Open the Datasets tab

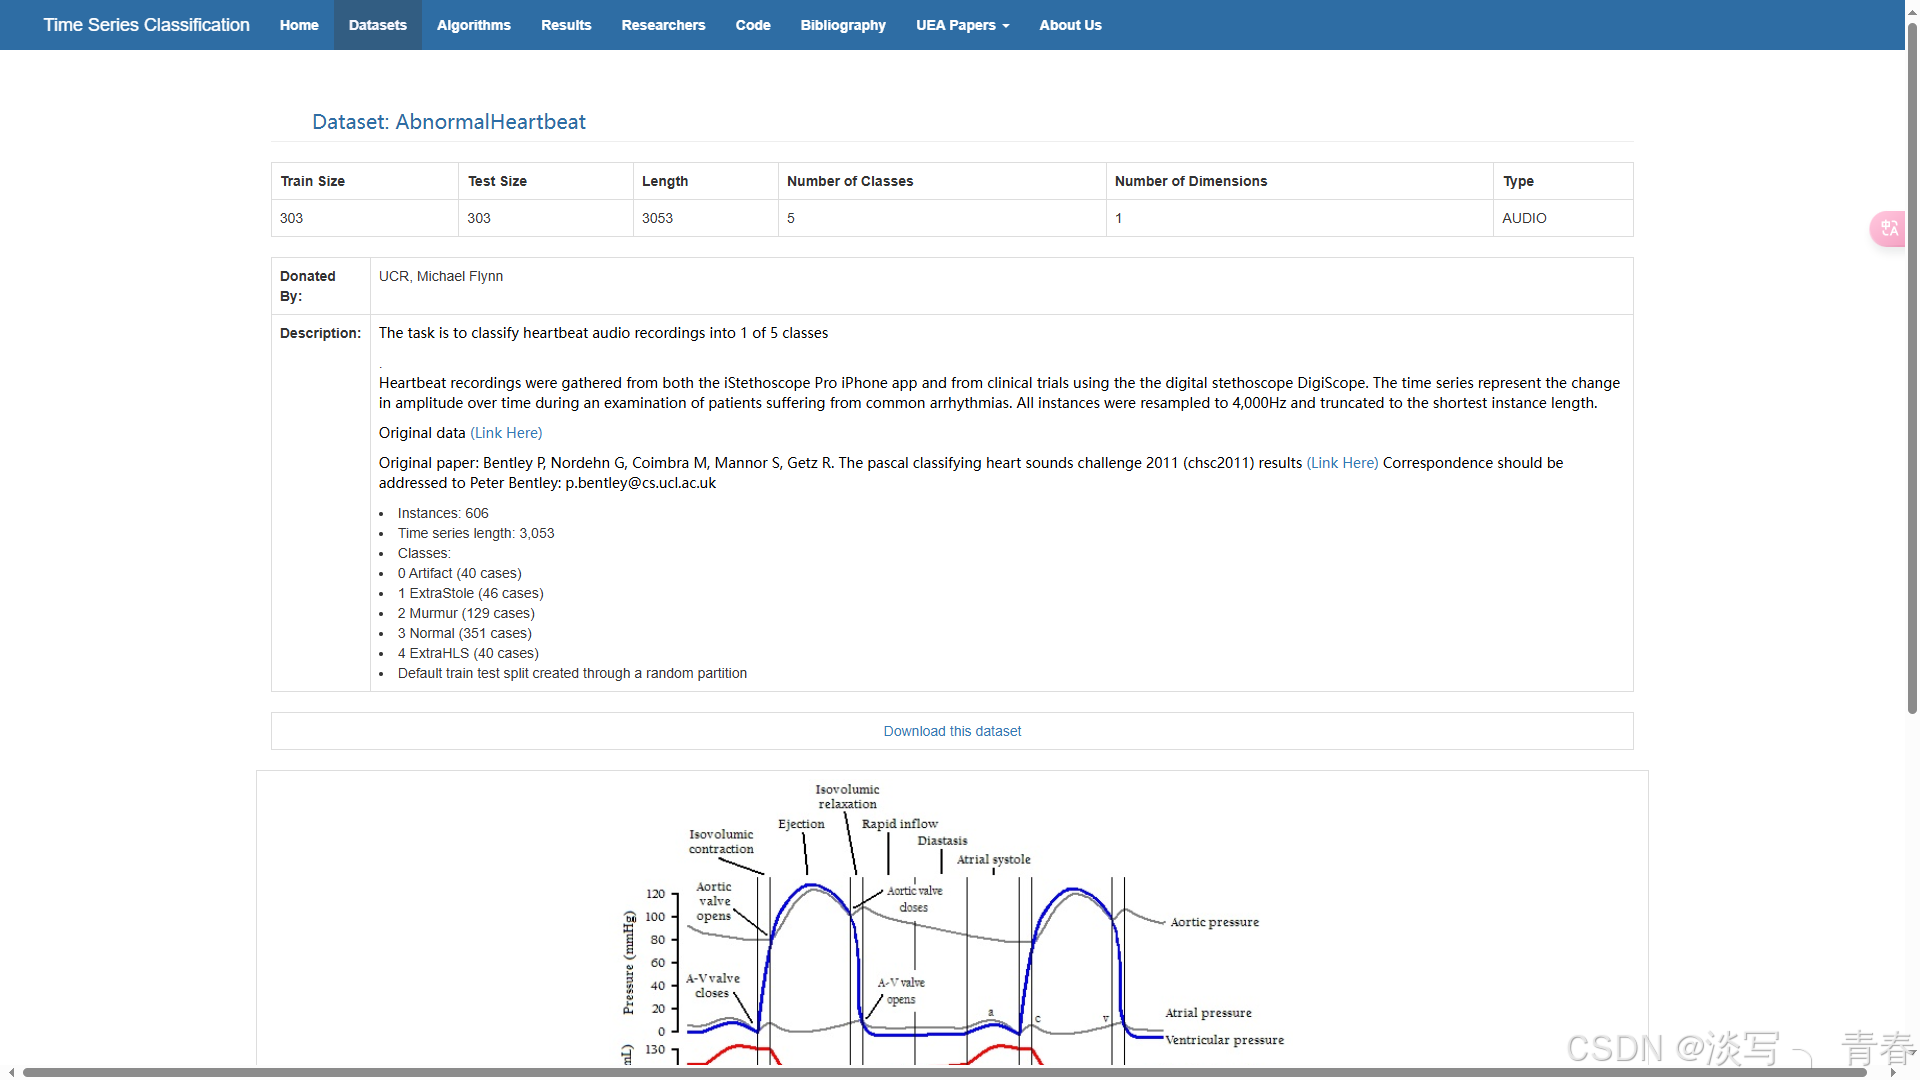377,25
